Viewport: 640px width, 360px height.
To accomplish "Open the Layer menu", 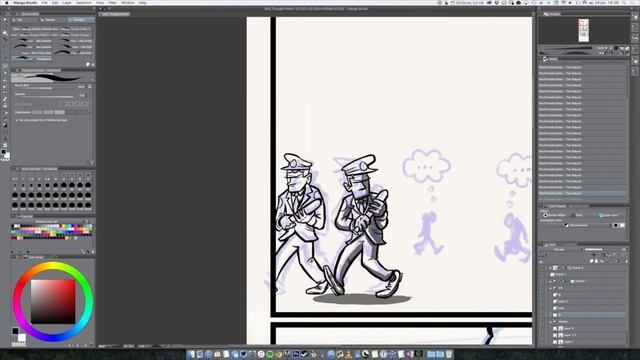I will (67, 3).
